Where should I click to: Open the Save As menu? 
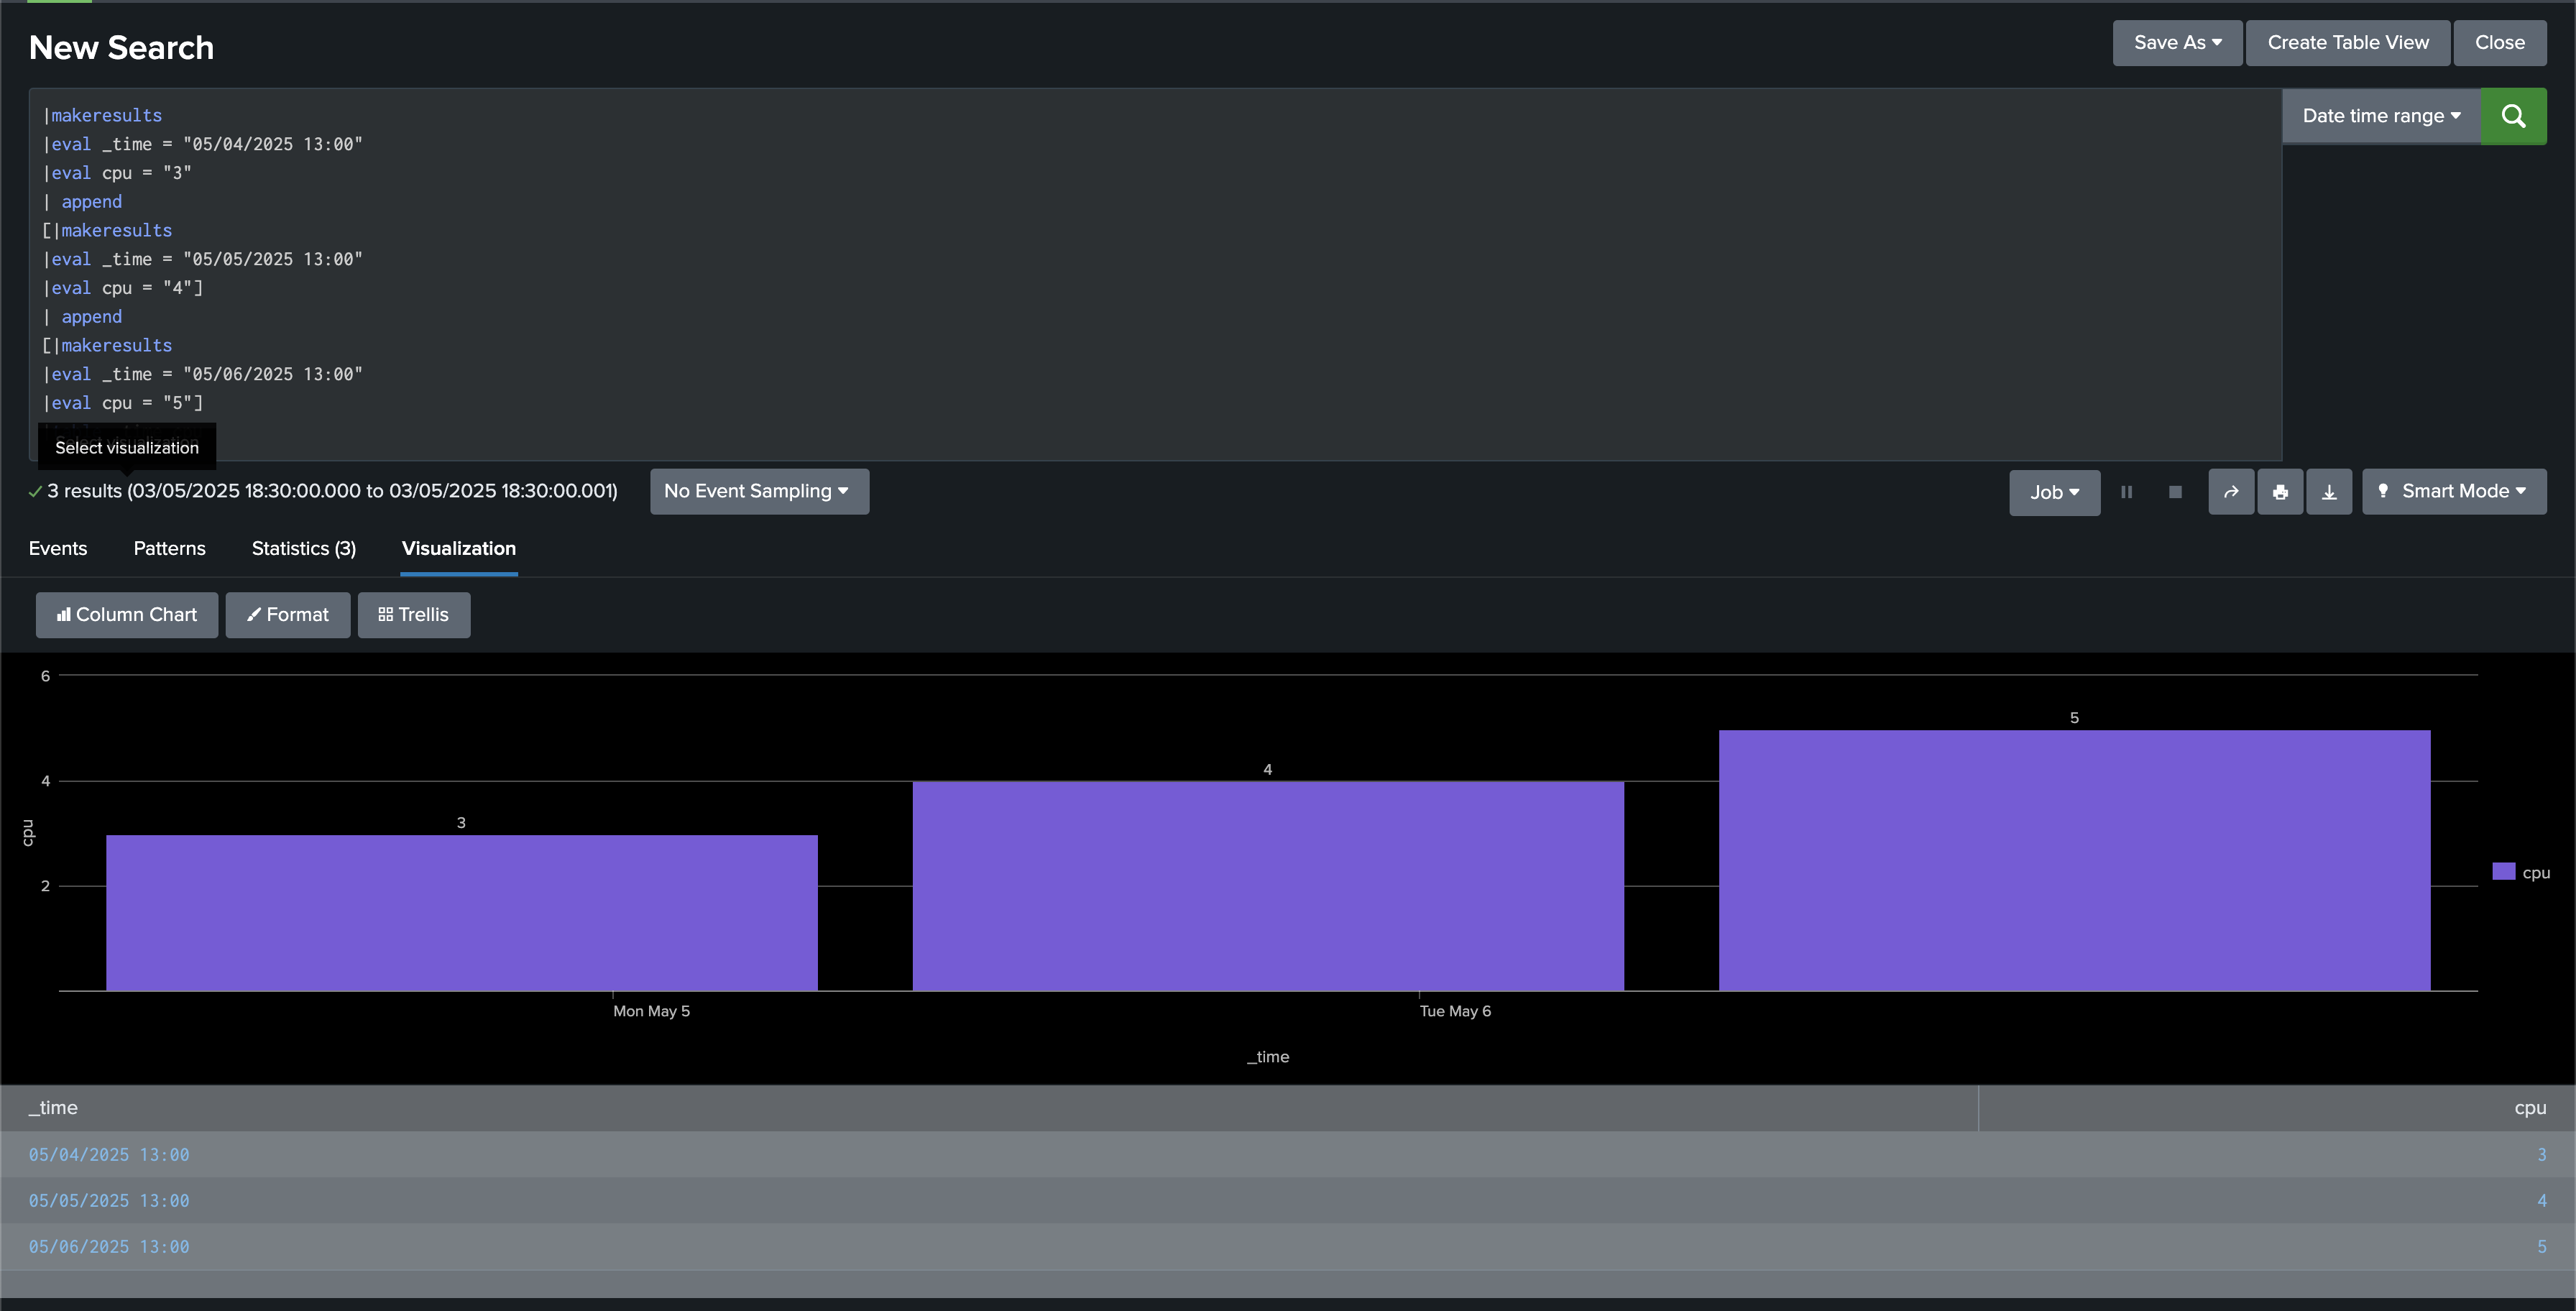[2176, 42]
